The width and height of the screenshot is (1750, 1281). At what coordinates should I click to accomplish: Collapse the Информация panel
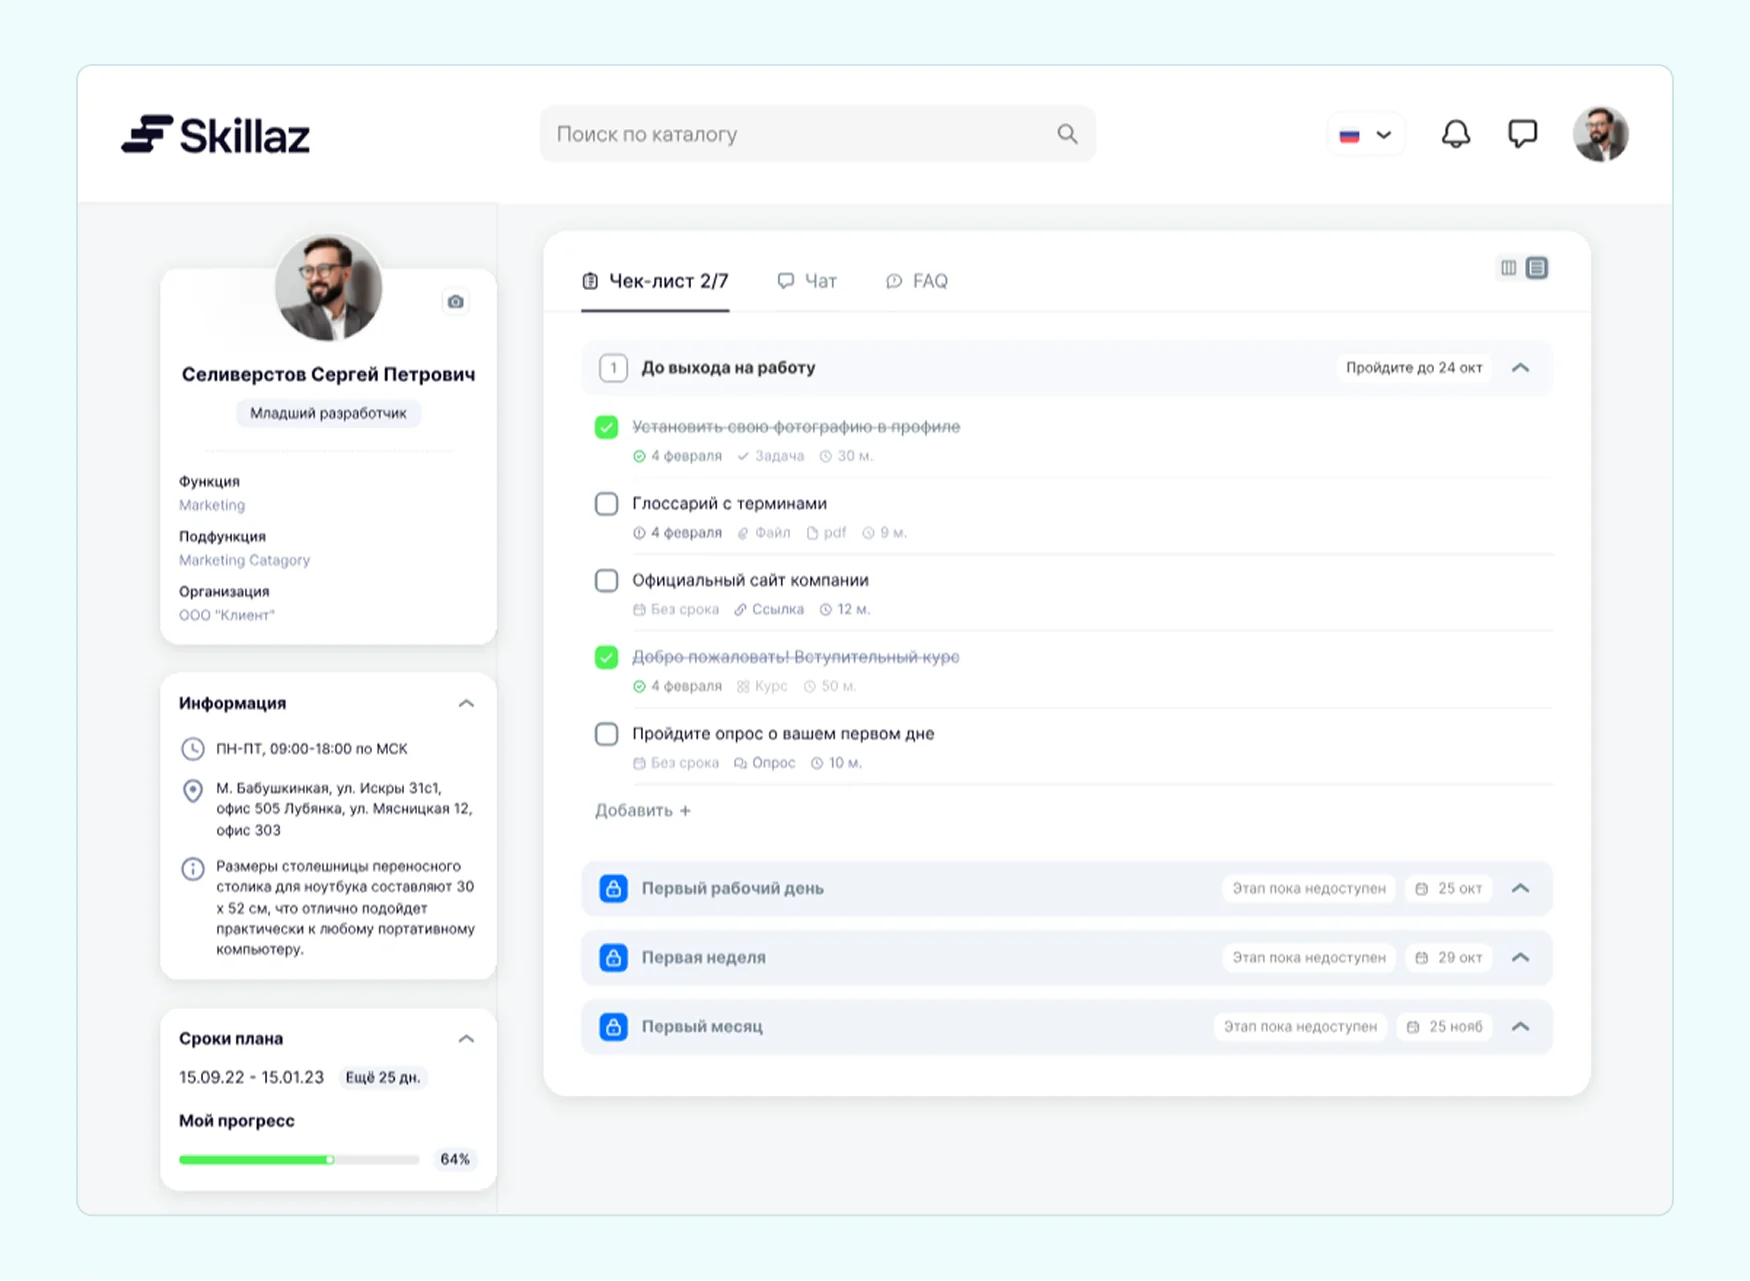[x=466, y=704]
